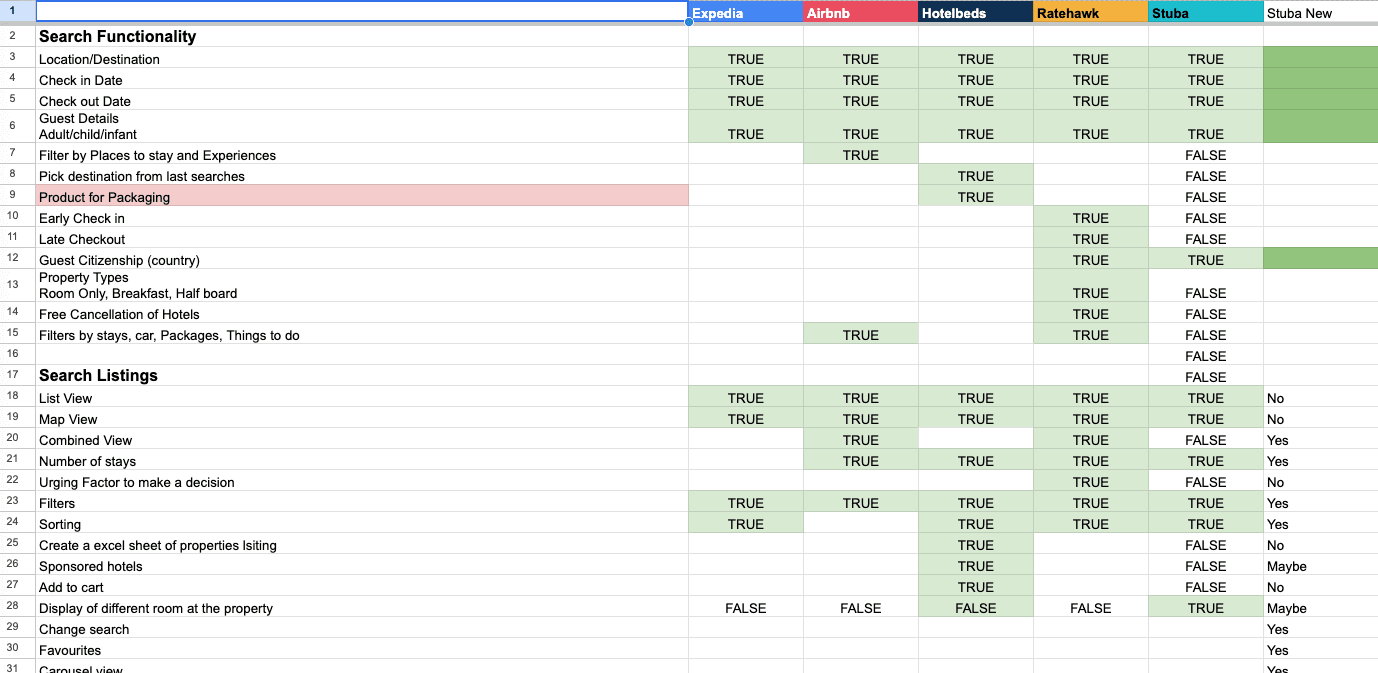Click Hotelbeds TRUE in Add to cart row
The height and width of the screenshot is (673, 1378).
pyautogui.click(x=976, y=586)
